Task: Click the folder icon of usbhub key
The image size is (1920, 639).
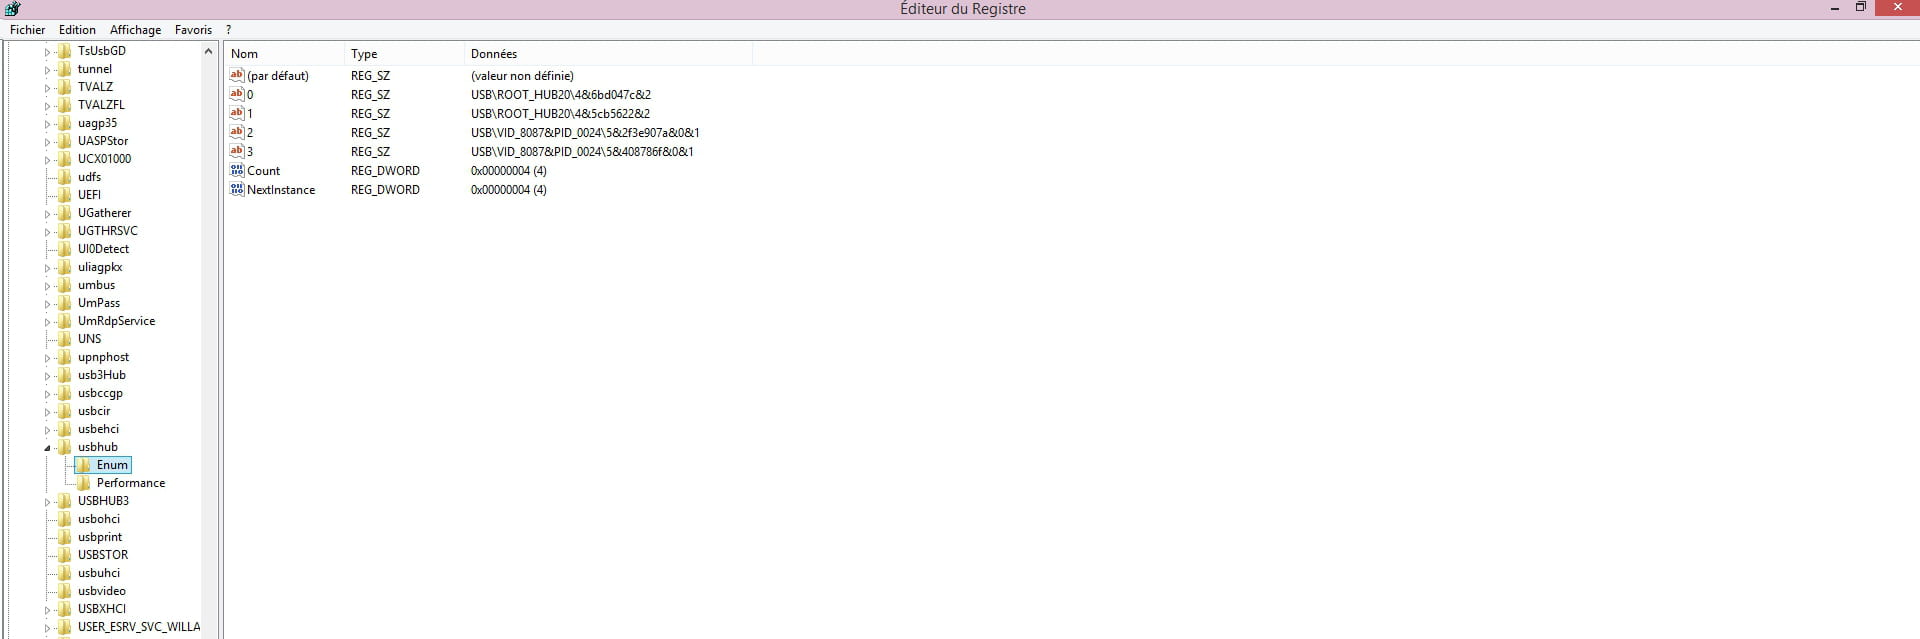Action: tap(64, 447)
